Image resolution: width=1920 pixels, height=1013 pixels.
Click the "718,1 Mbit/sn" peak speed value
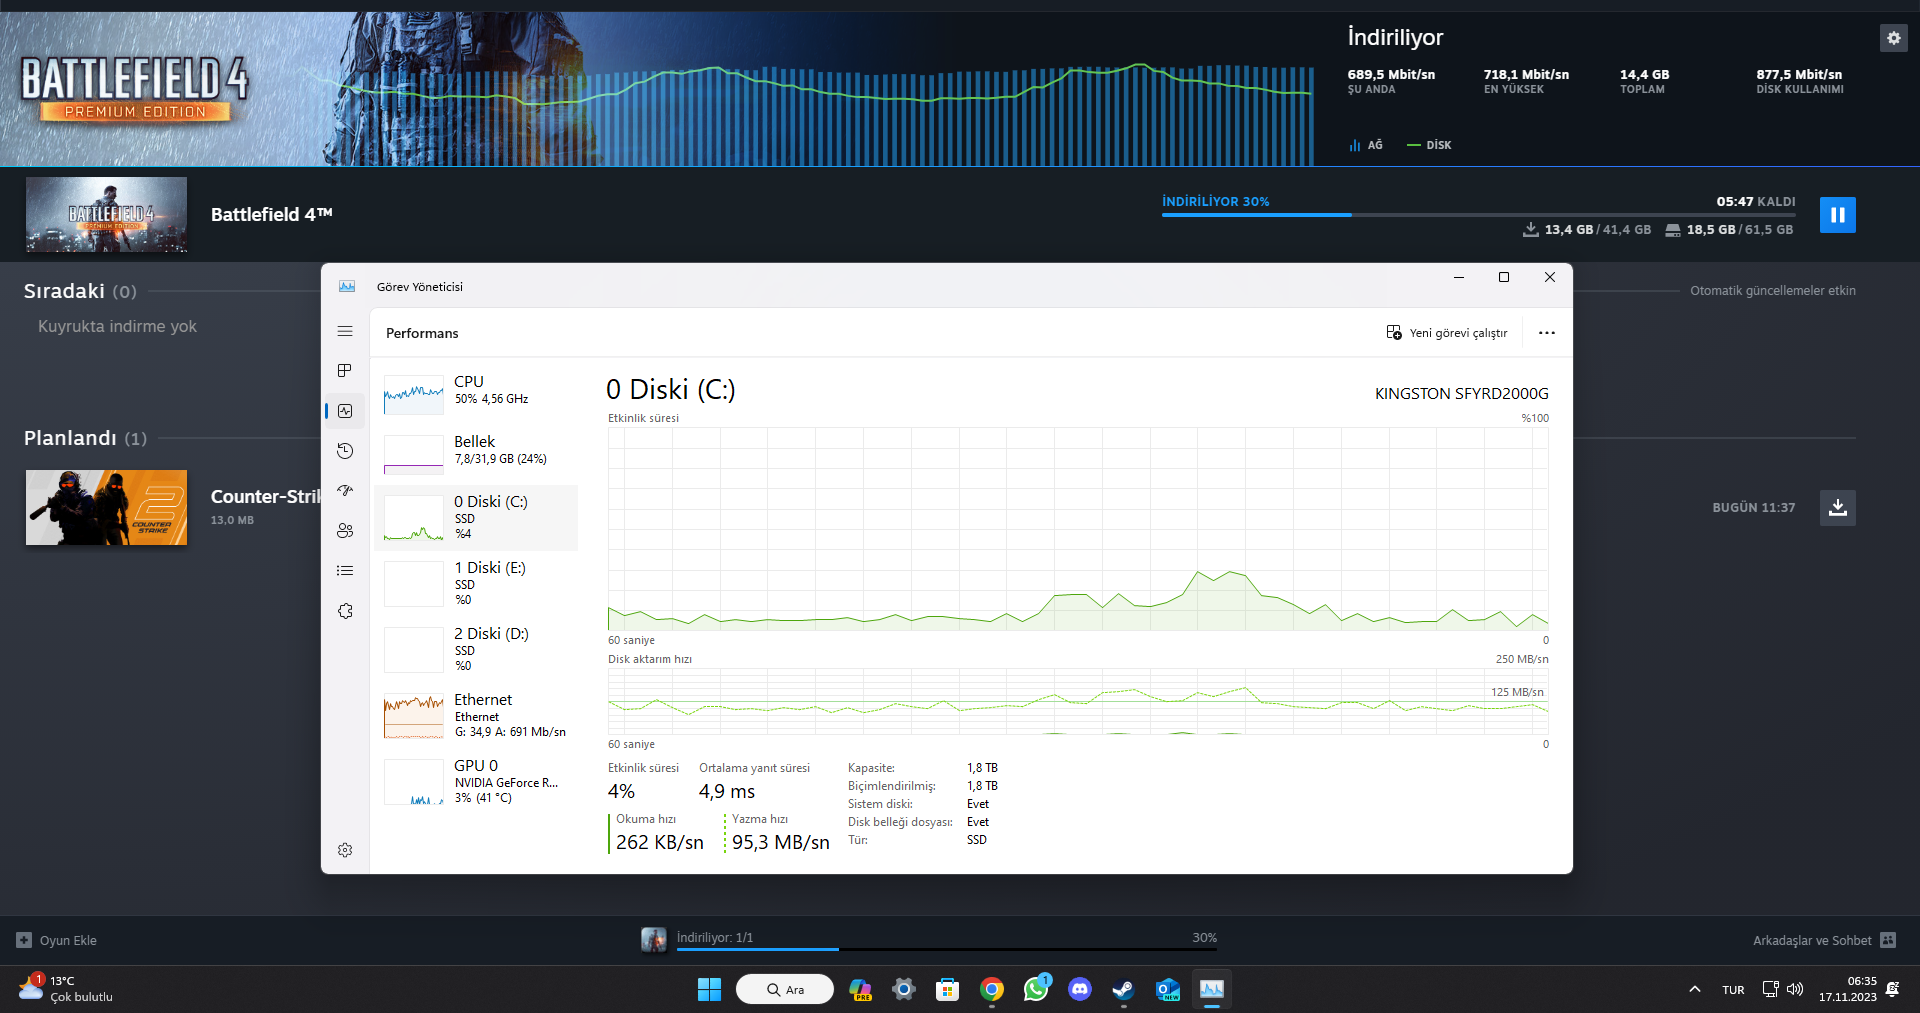[x=1526, y=75]
